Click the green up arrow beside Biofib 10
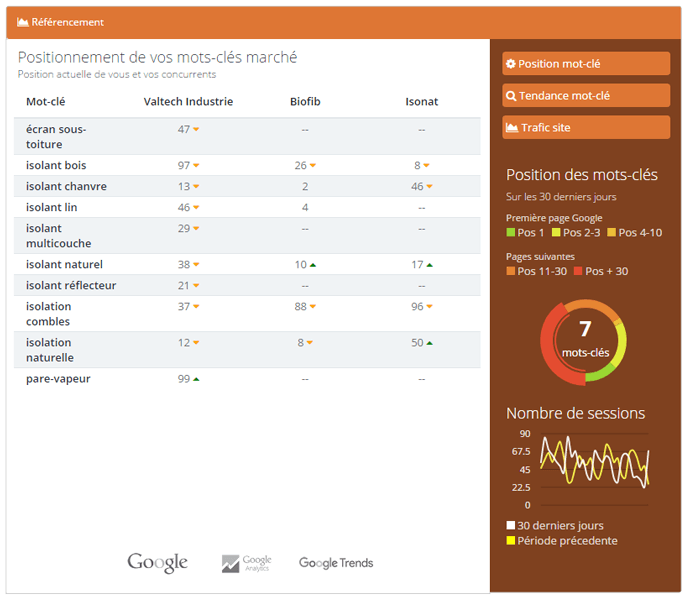This screenshot has height=597, width=685. [313, 265]
